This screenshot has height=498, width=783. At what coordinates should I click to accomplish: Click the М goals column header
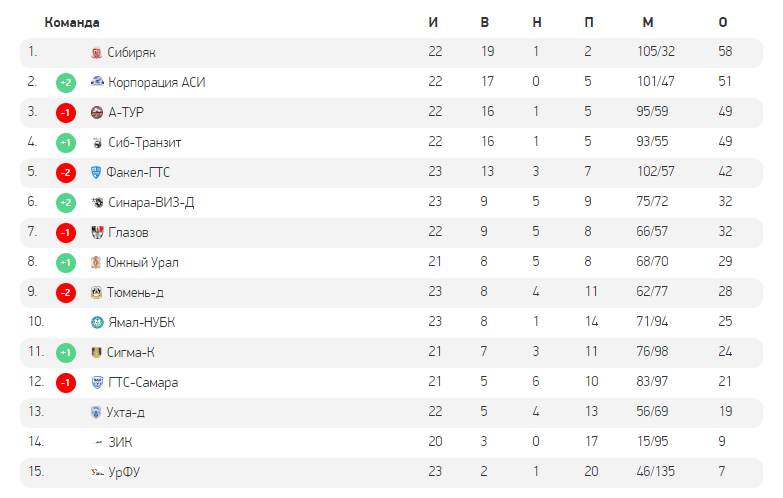(648, 22)
